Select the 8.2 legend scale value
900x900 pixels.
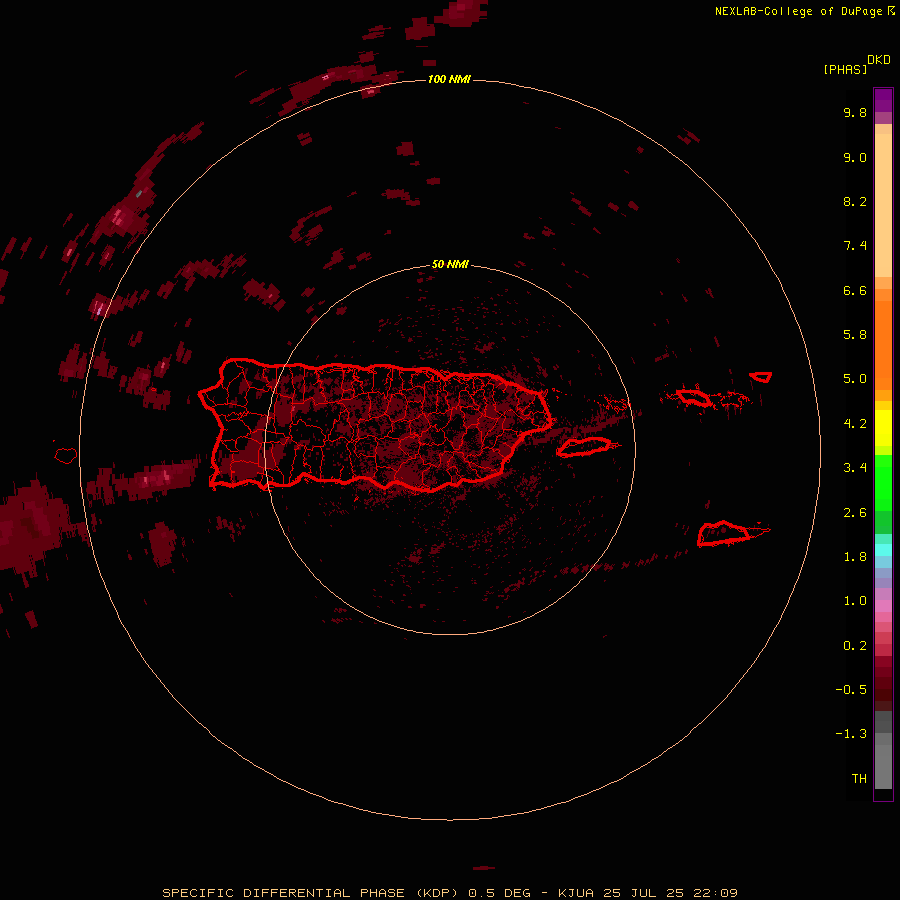coord(855,201)
